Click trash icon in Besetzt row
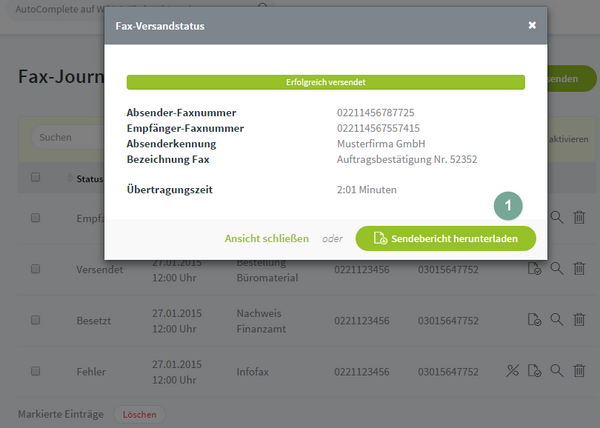Screen dimensions: 600x428 [x=579, y=319]
